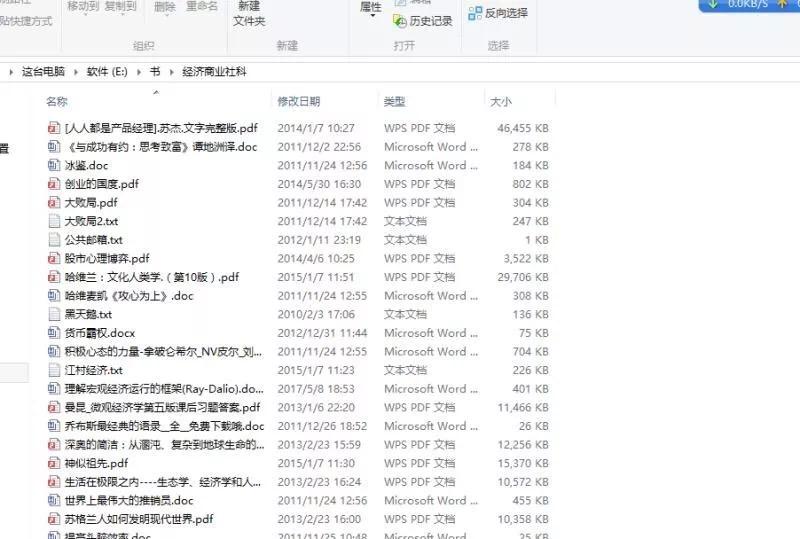Image resolution: width=800 pixels, height=539 pixels.
Task: Select the Word icon of 冰鉴.doc
Action: pos(54,165)
